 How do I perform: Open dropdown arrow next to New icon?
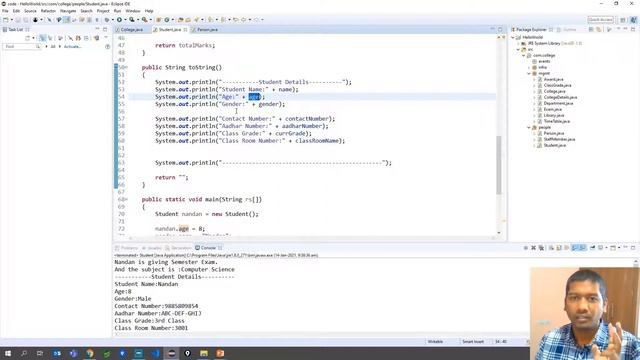[11, 20]
